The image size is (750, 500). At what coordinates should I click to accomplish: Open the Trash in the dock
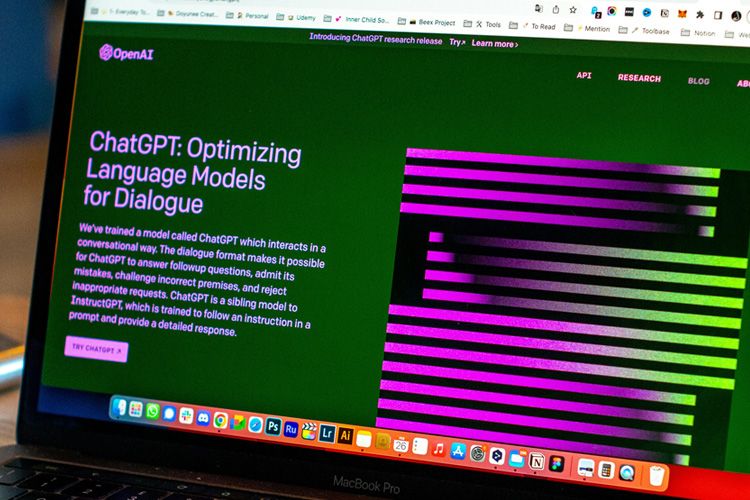(x=657, y=475)
